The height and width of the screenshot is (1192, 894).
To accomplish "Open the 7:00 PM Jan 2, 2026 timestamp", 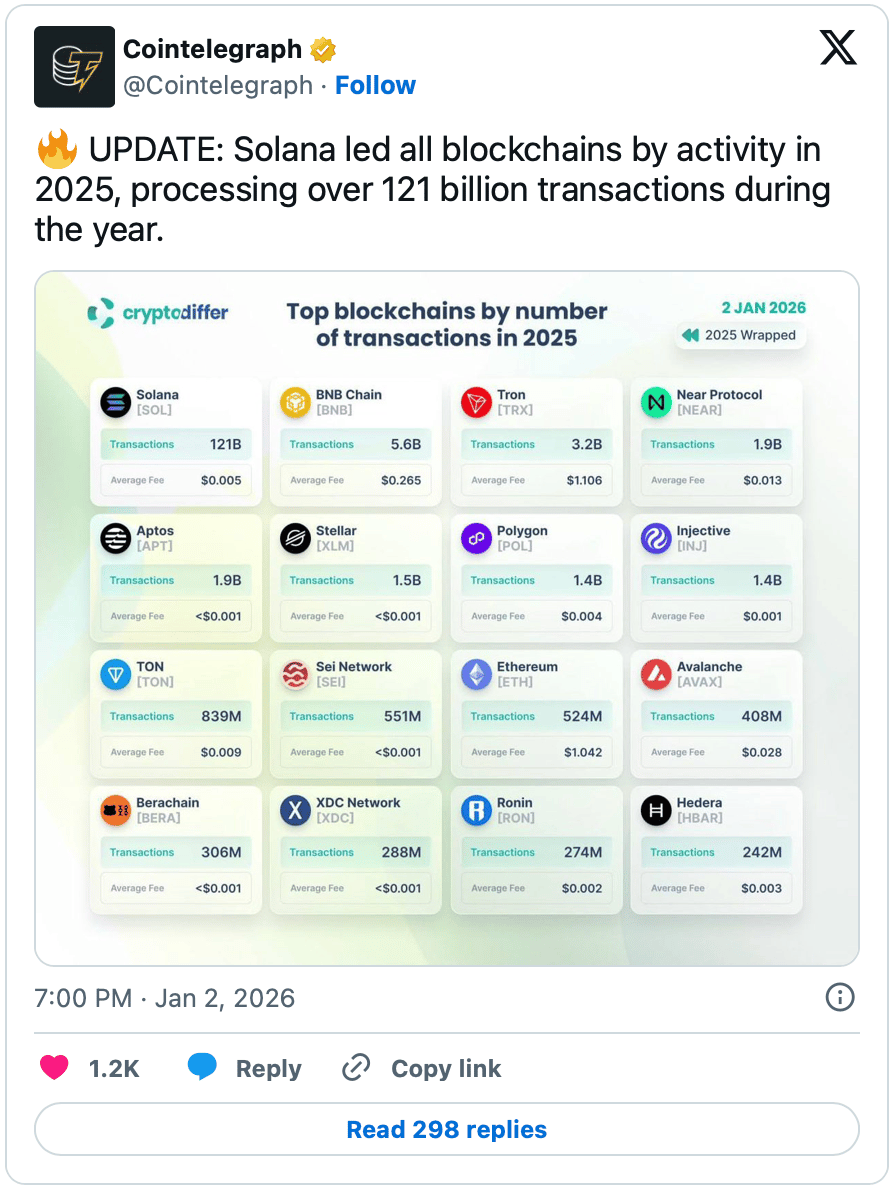I will coord(165,997).
